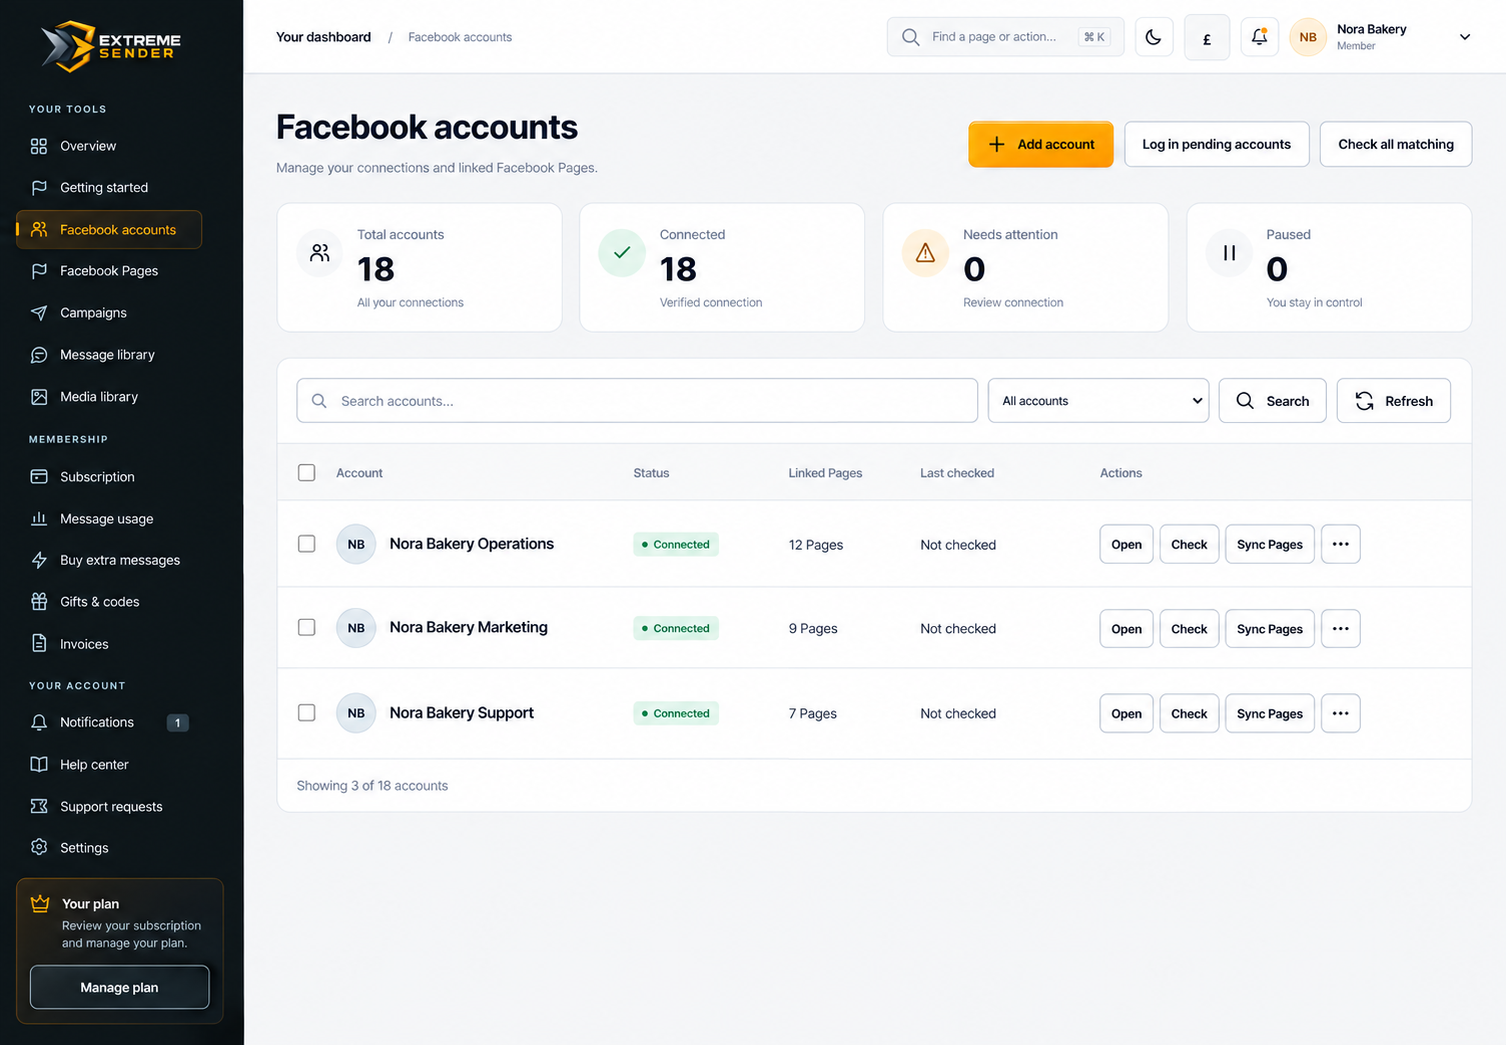Toggle the select-all accounts checkbox
This screenshot has width=1506, height=1045.
307,473
